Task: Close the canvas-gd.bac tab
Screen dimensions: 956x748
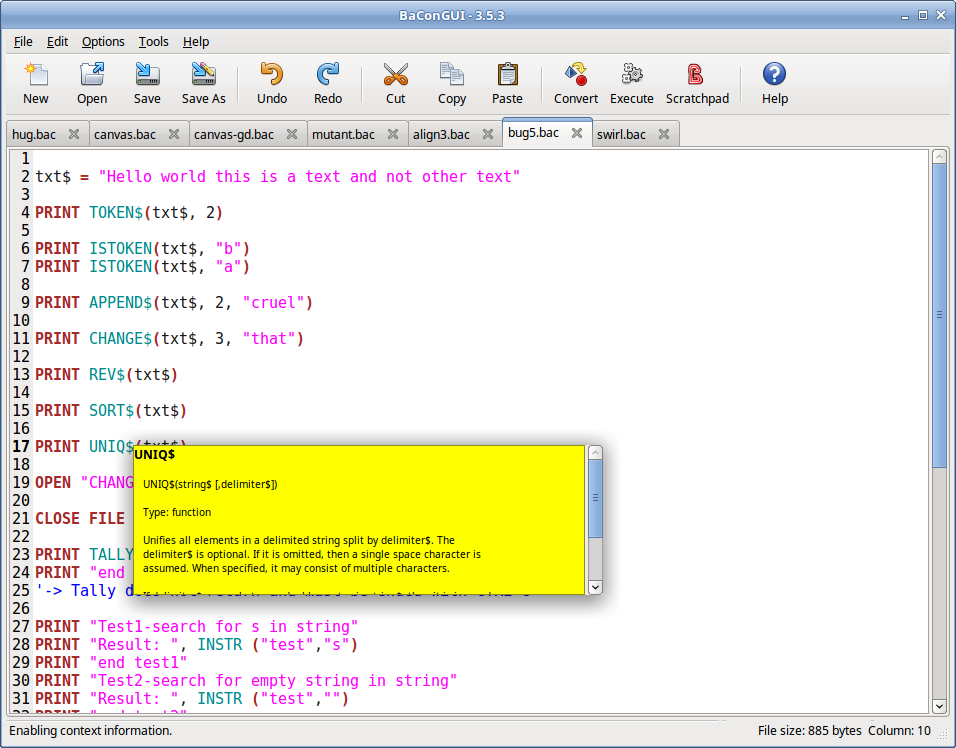Action: 292,134
